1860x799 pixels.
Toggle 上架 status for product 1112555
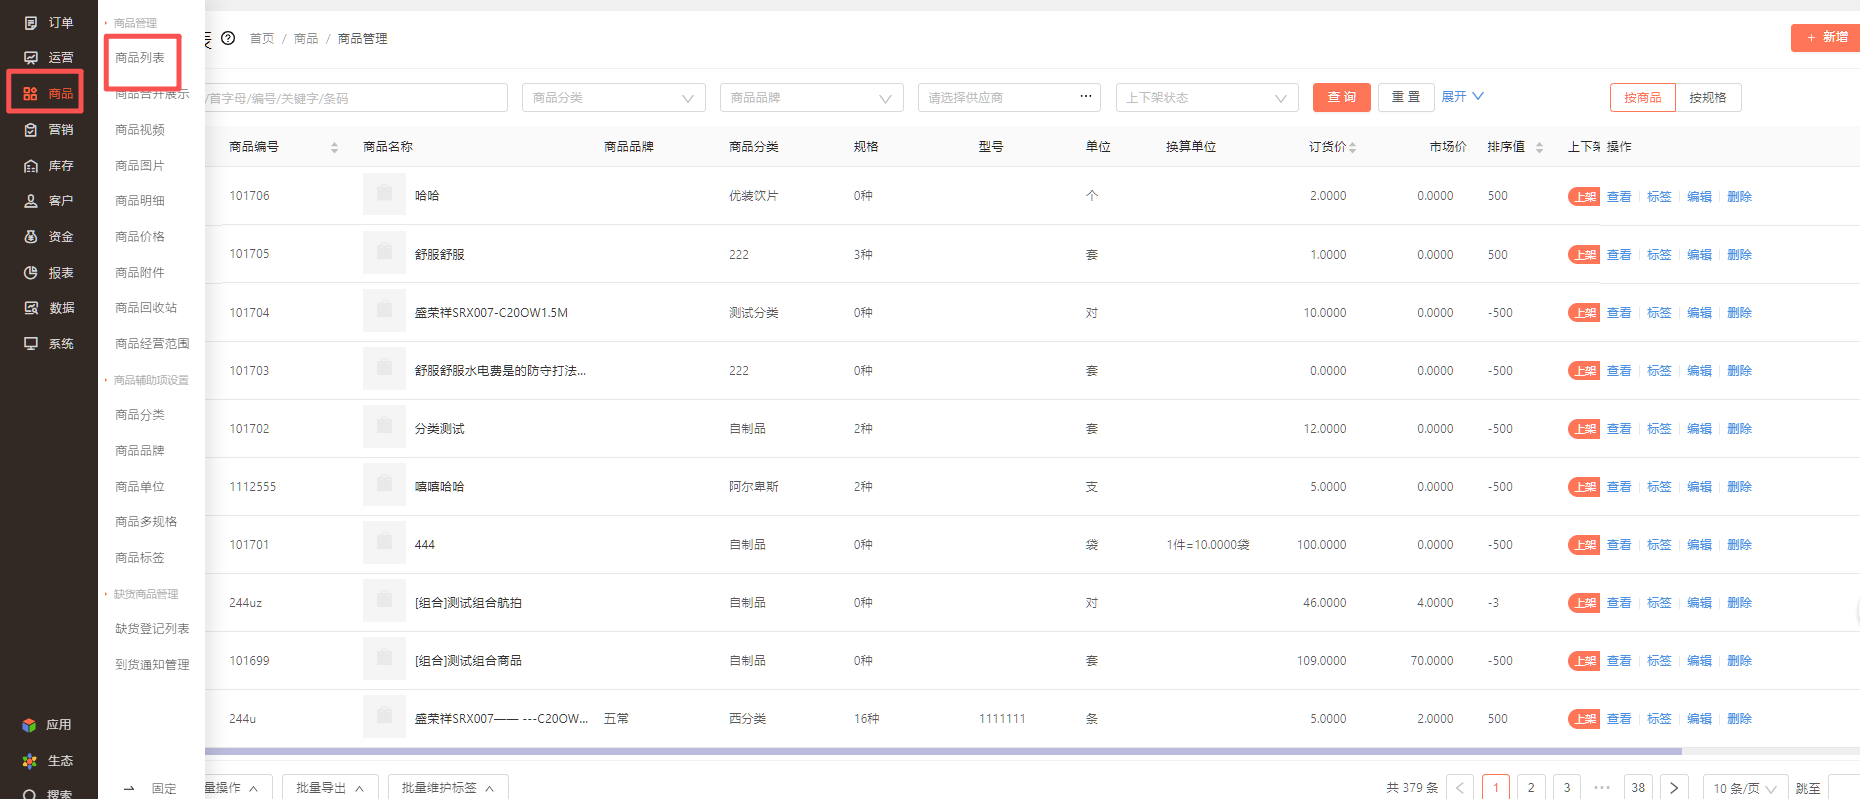click(1584, 487)
